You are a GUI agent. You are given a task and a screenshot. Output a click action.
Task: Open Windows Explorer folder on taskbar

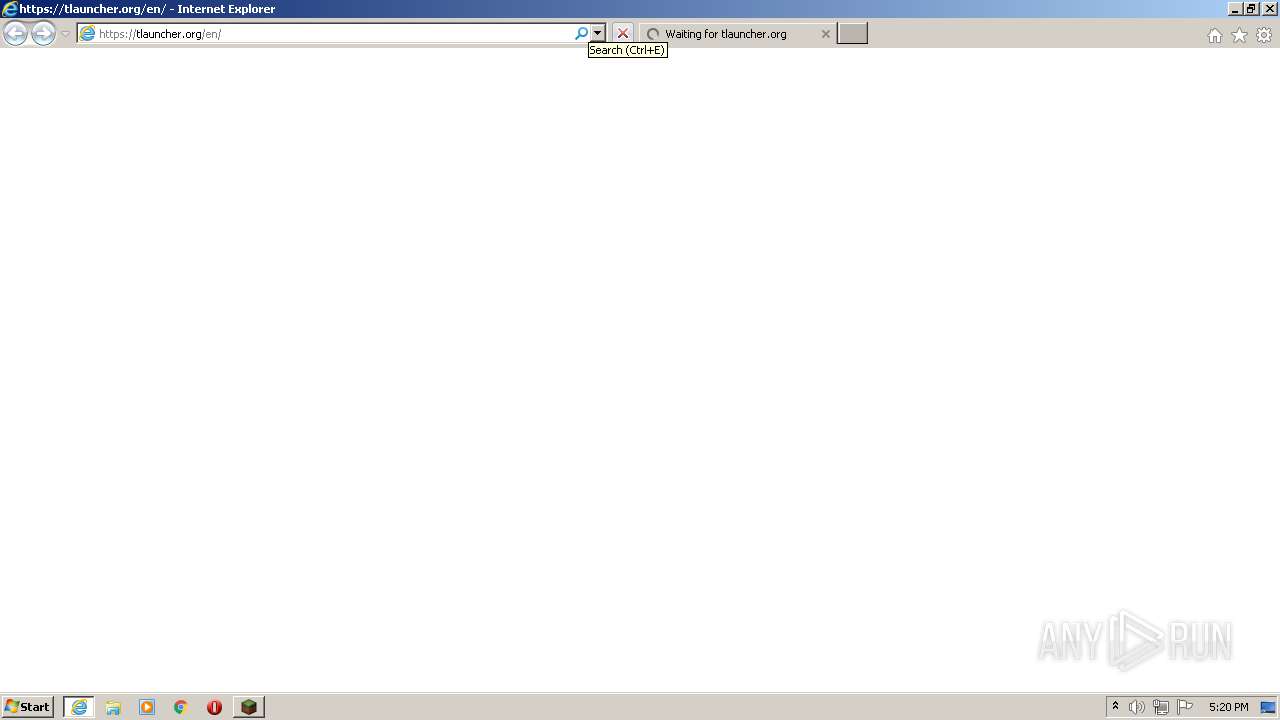(113, 707)
